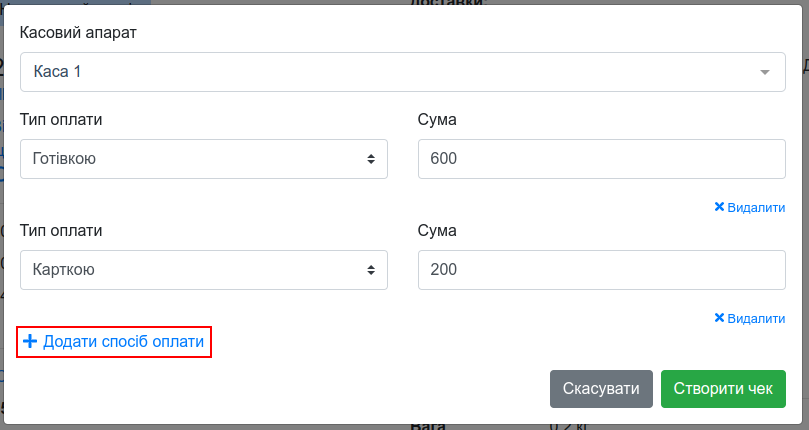Click the caret arrow in the Каса 1 box
Image resolution: width=809 pixels, height=430 pixels.
click(x=765, y=72)
